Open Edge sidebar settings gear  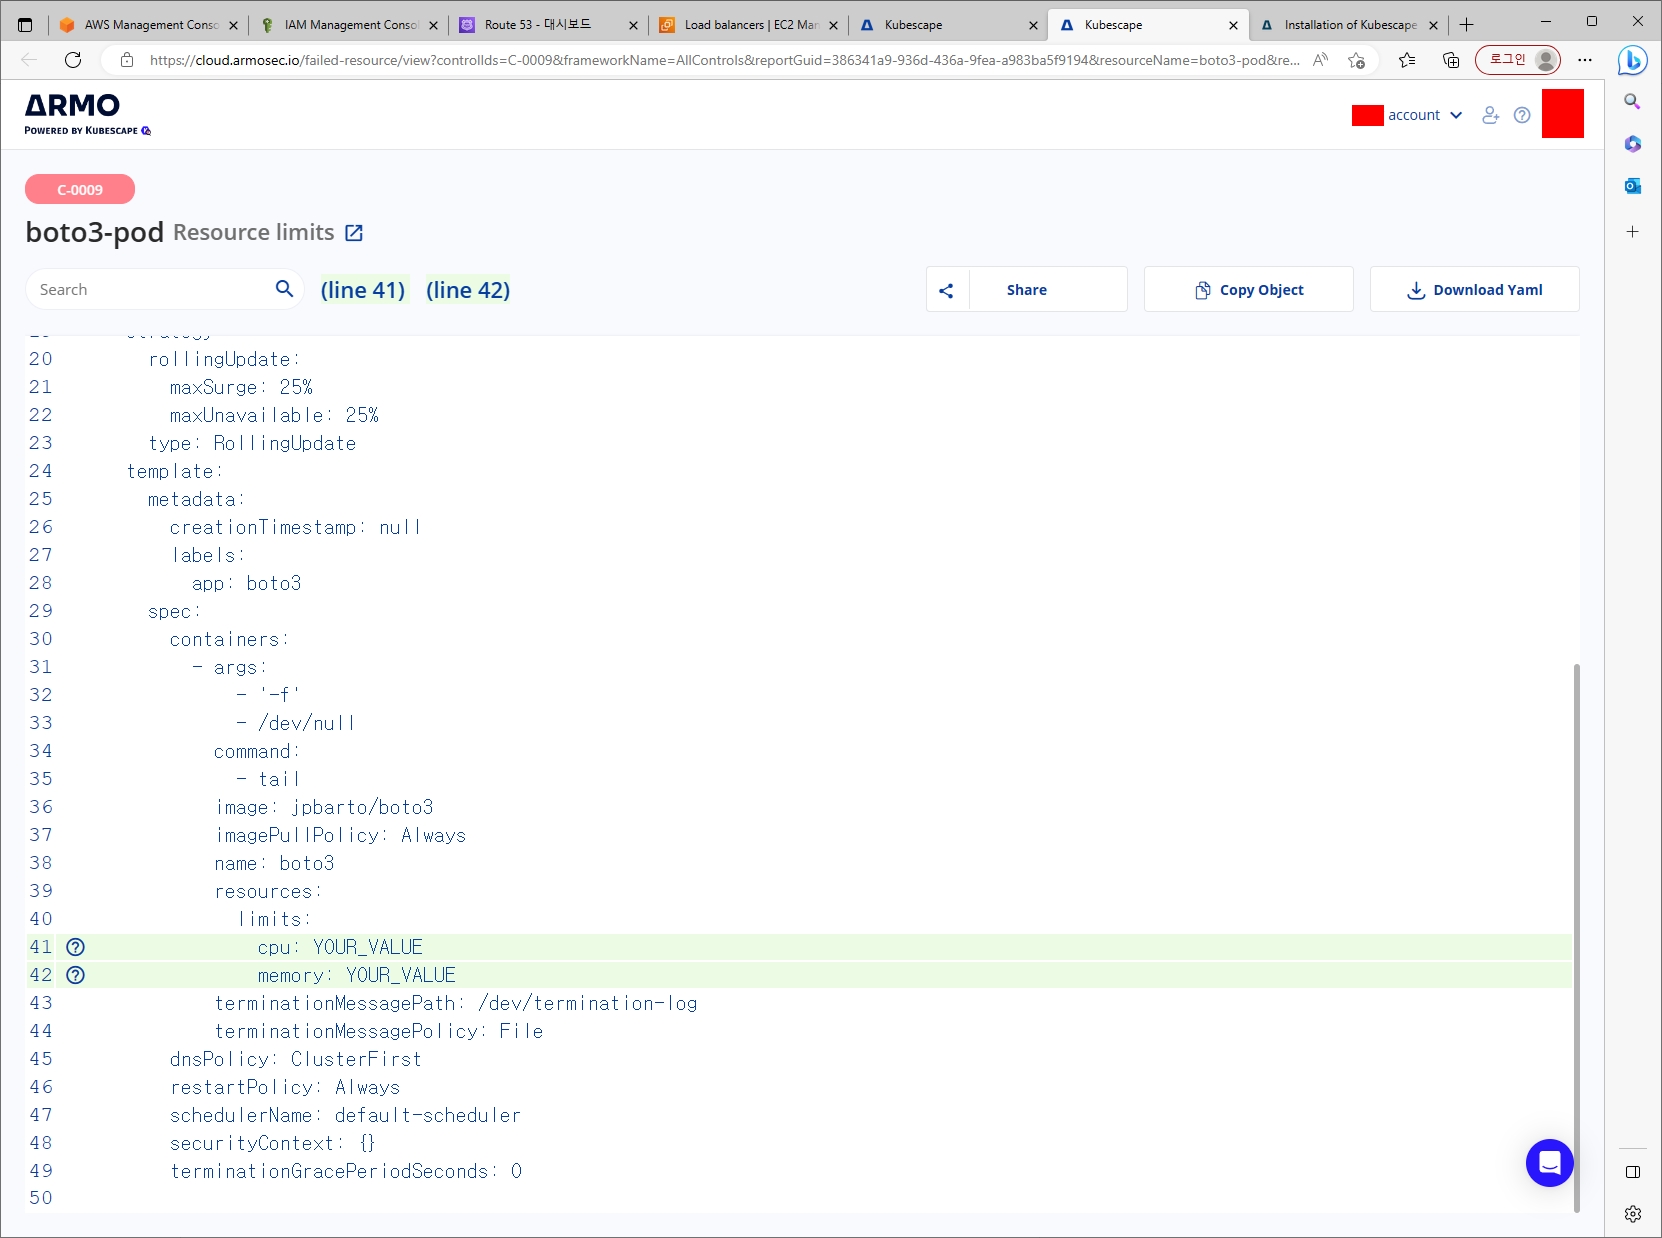1632,1214
